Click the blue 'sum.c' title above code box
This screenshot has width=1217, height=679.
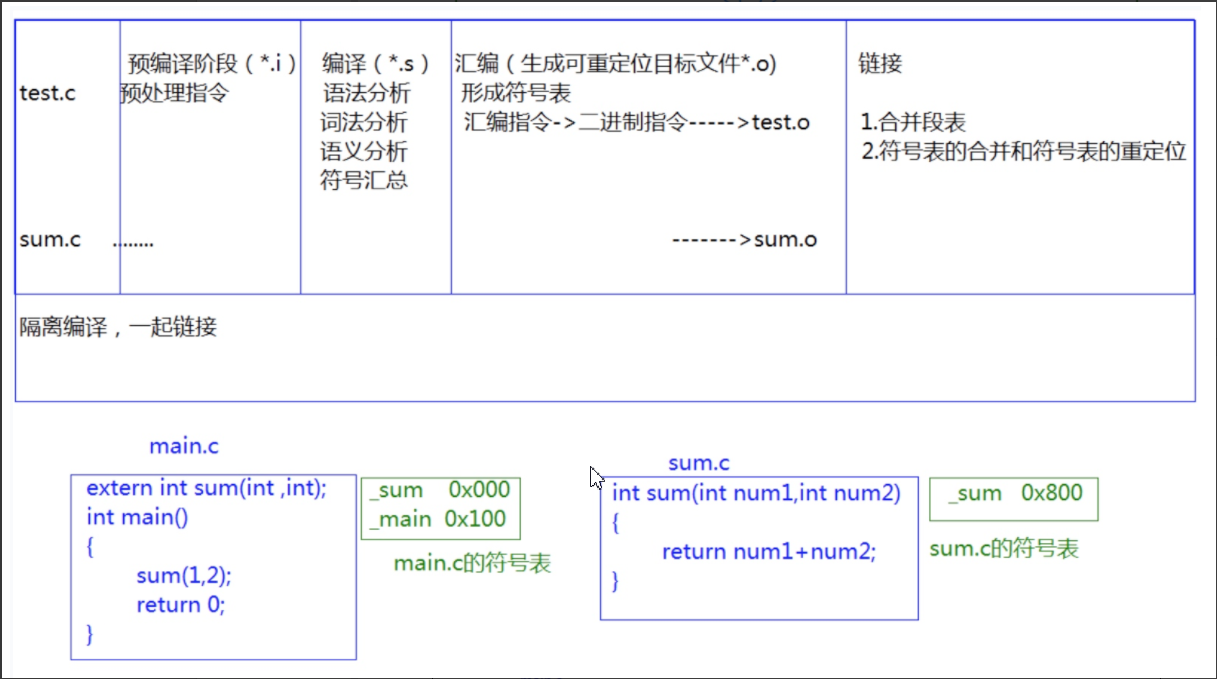699,463
